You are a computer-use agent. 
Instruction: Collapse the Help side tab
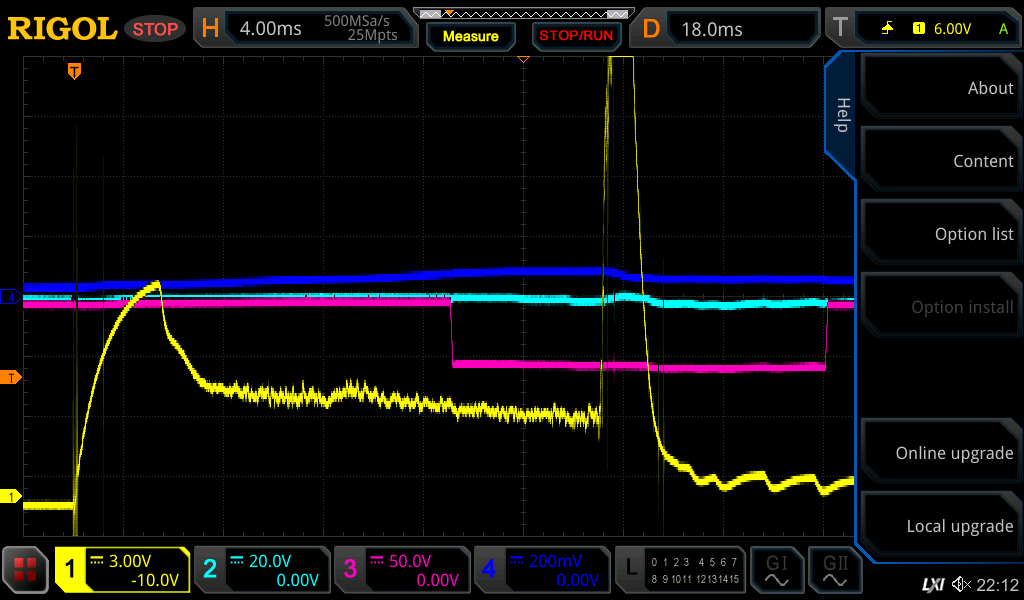pyautogui.click(x=841, y=115)
